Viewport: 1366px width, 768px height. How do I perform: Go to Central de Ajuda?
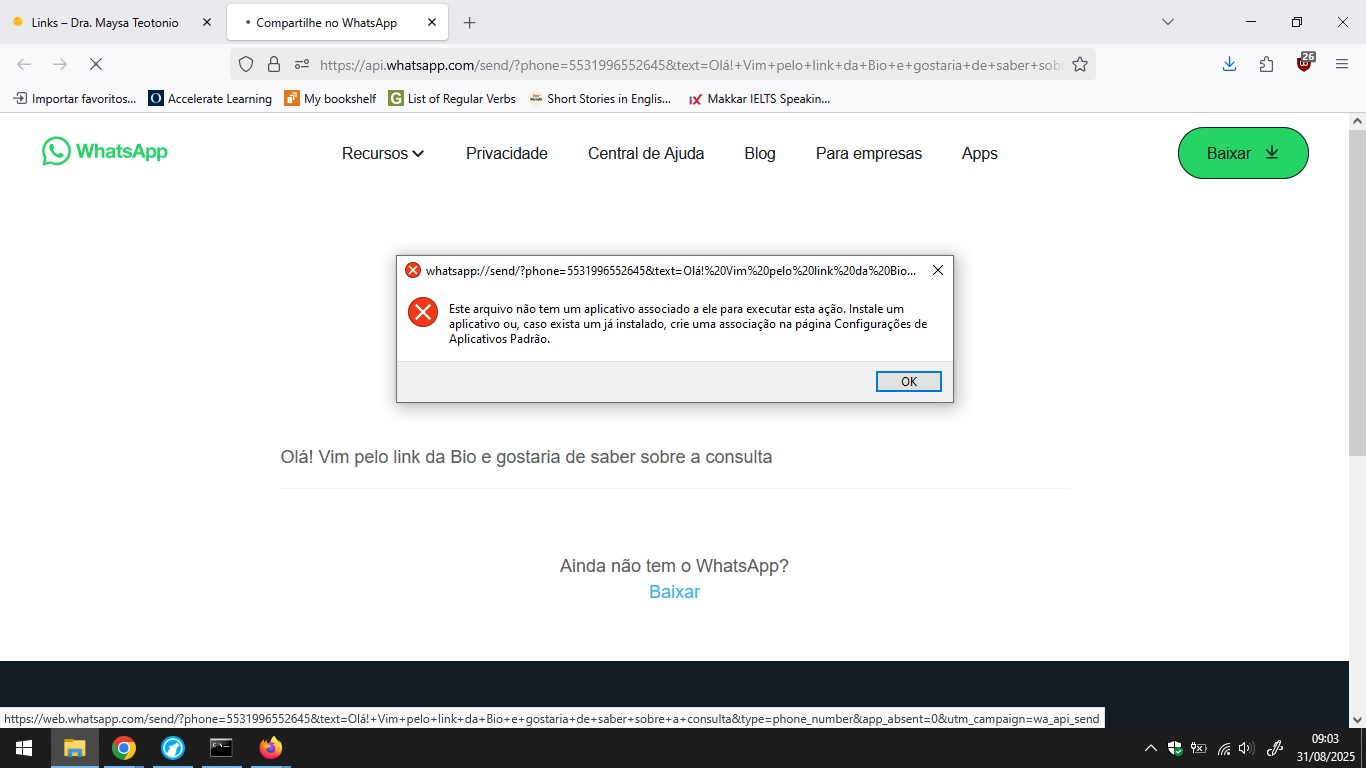click(x=646, y=153)
